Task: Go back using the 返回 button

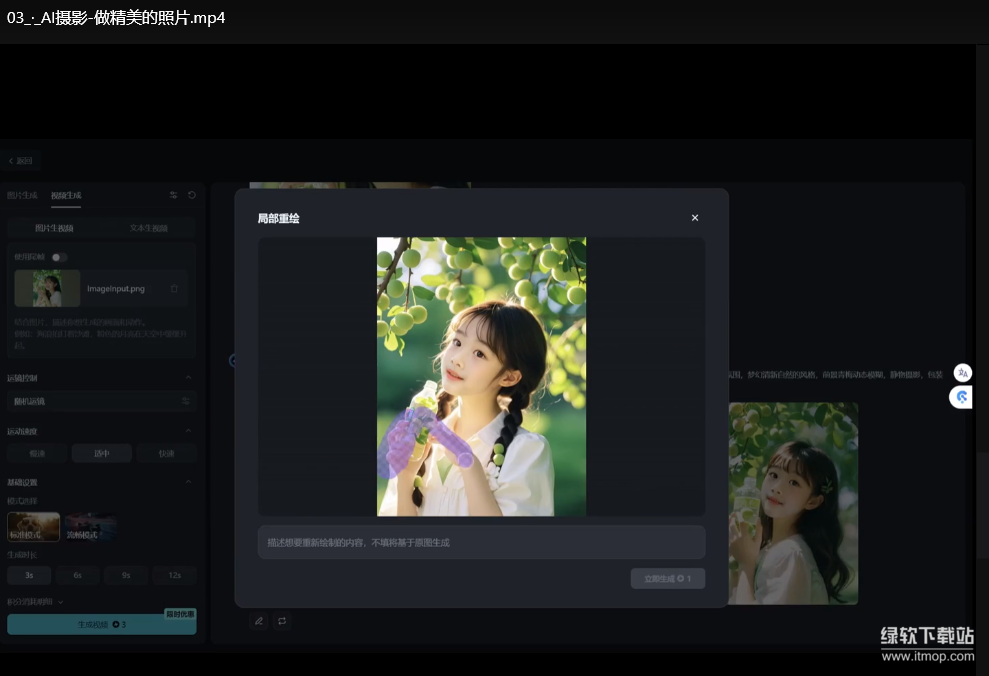Action: coord(20,161)
